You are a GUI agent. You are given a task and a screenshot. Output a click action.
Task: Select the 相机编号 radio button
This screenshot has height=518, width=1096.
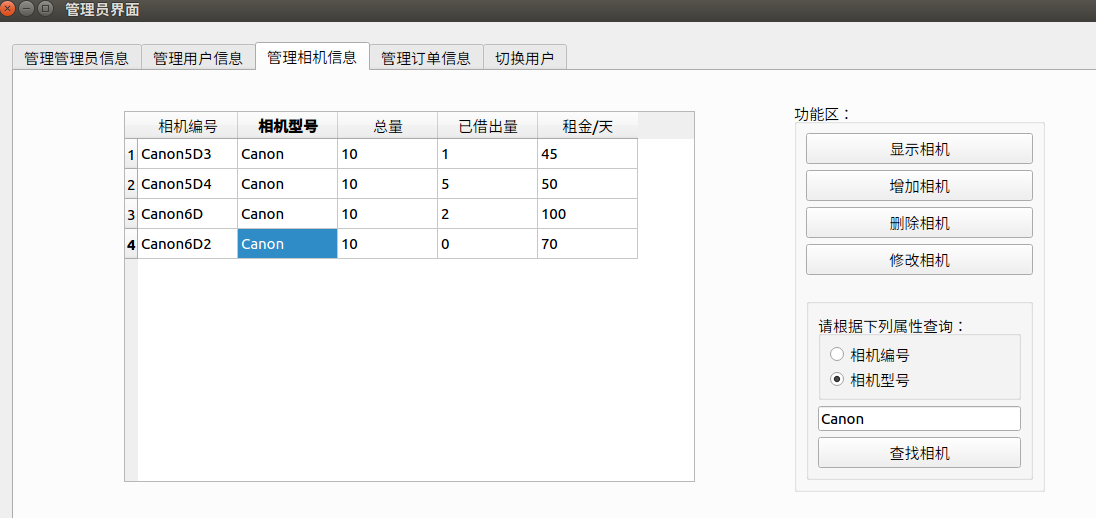837,354
